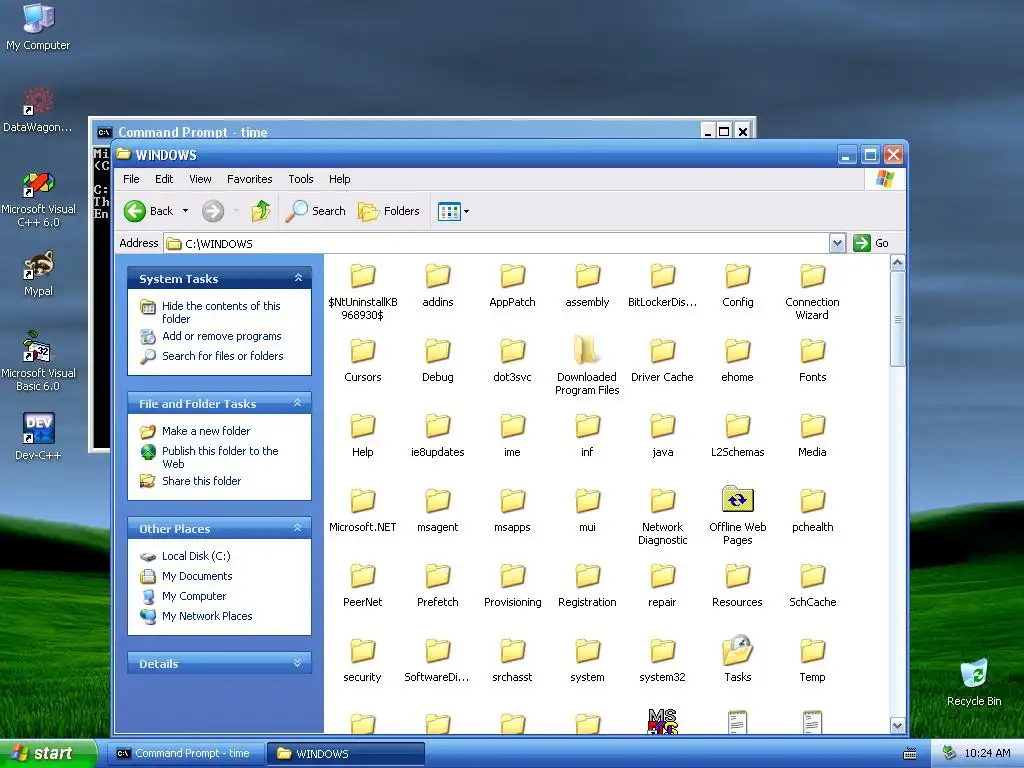Open My Documents in Other Places
Image resolution: width=1024 pixels, height=768 pixels.
pos(197,576)
